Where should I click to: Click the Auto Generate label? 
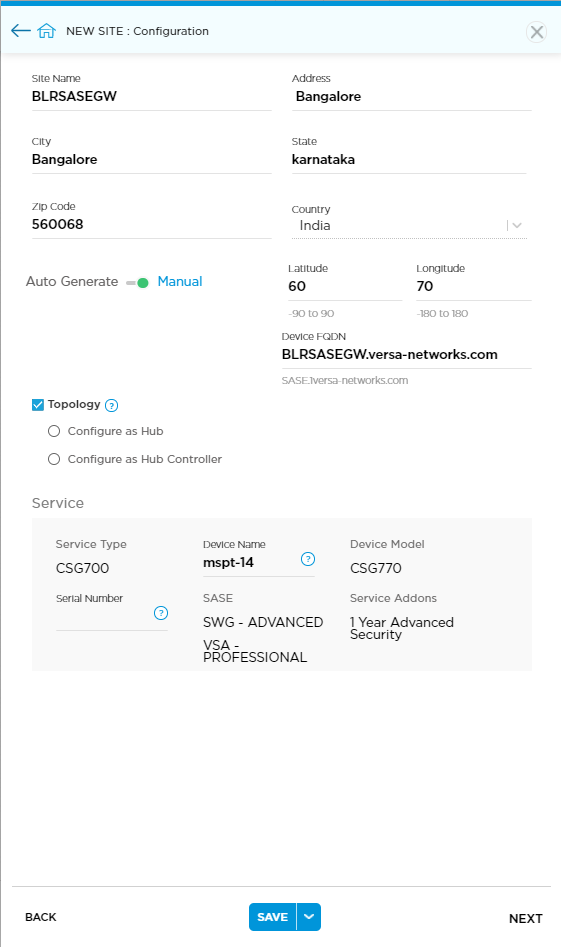[72, 281]
